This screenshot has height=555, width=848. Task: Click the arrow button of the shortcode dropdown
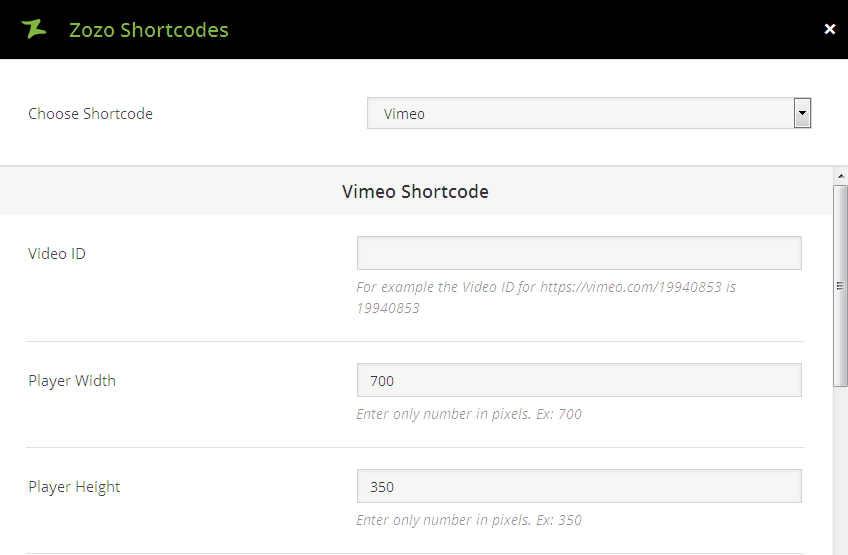pyautogui.click(x=802, y=114)
